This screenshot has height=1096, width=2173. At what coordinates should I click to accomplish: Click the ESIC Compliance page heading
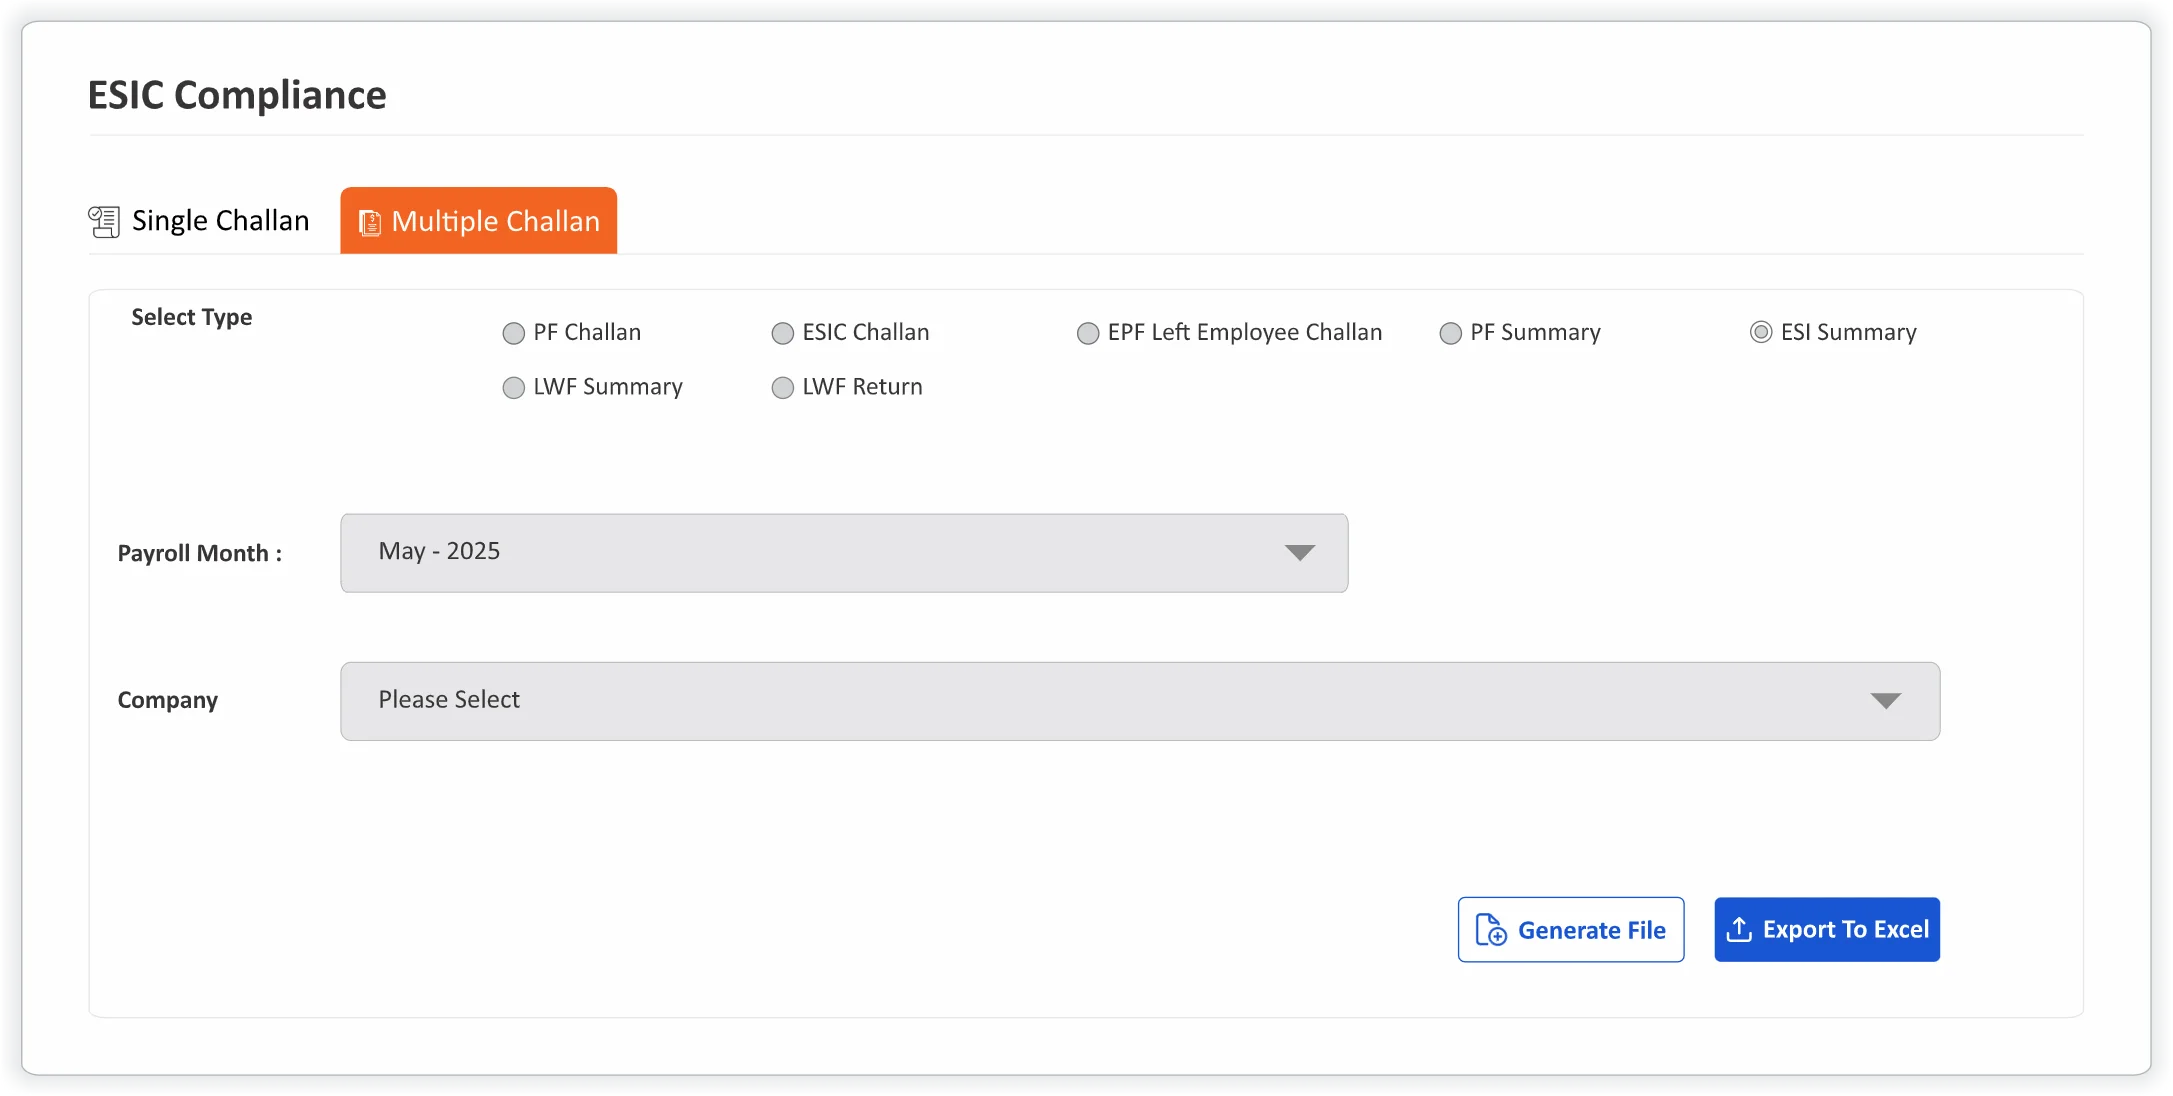point(237,95)
